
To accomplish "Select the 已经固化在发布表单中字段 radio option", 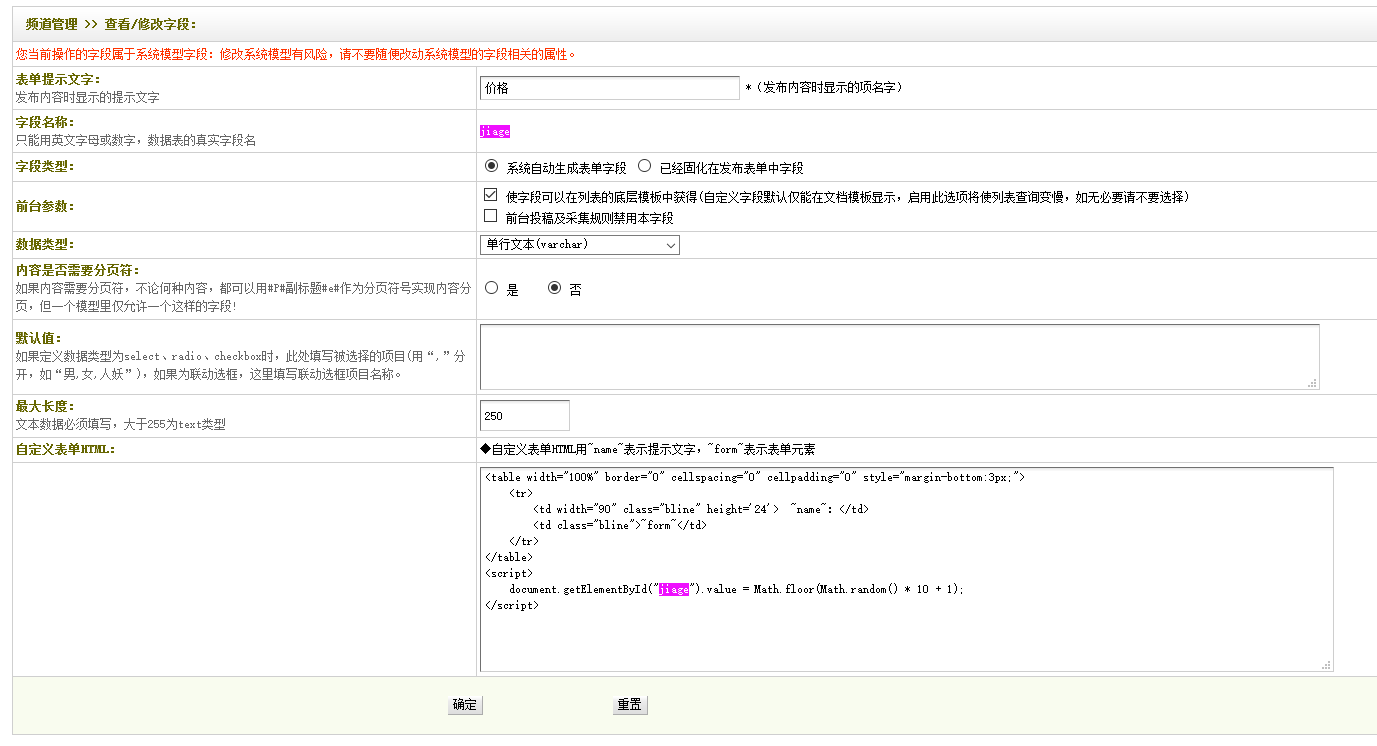I will [645, 167].
